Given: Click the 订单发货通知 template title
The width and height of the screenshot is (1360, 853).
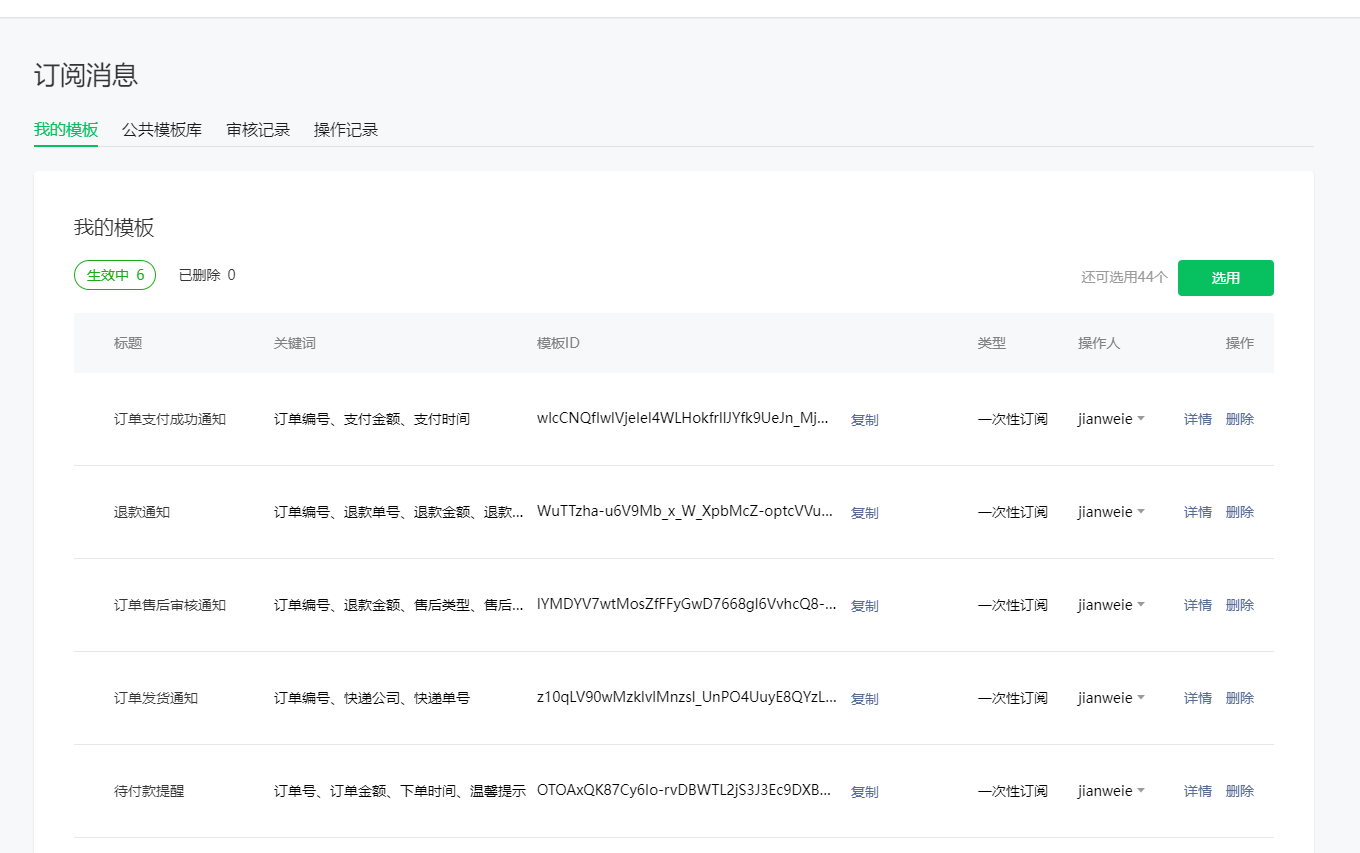Looking at the screenshot, I should click(x=156, y=698).
